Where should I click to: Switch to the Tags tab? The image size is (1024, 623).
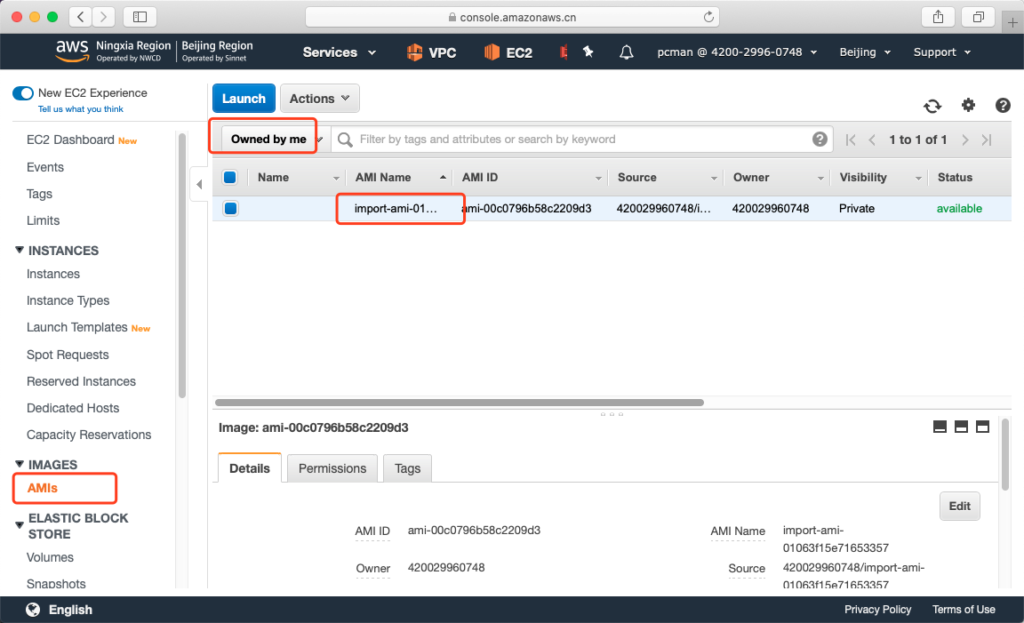point(407,468)
